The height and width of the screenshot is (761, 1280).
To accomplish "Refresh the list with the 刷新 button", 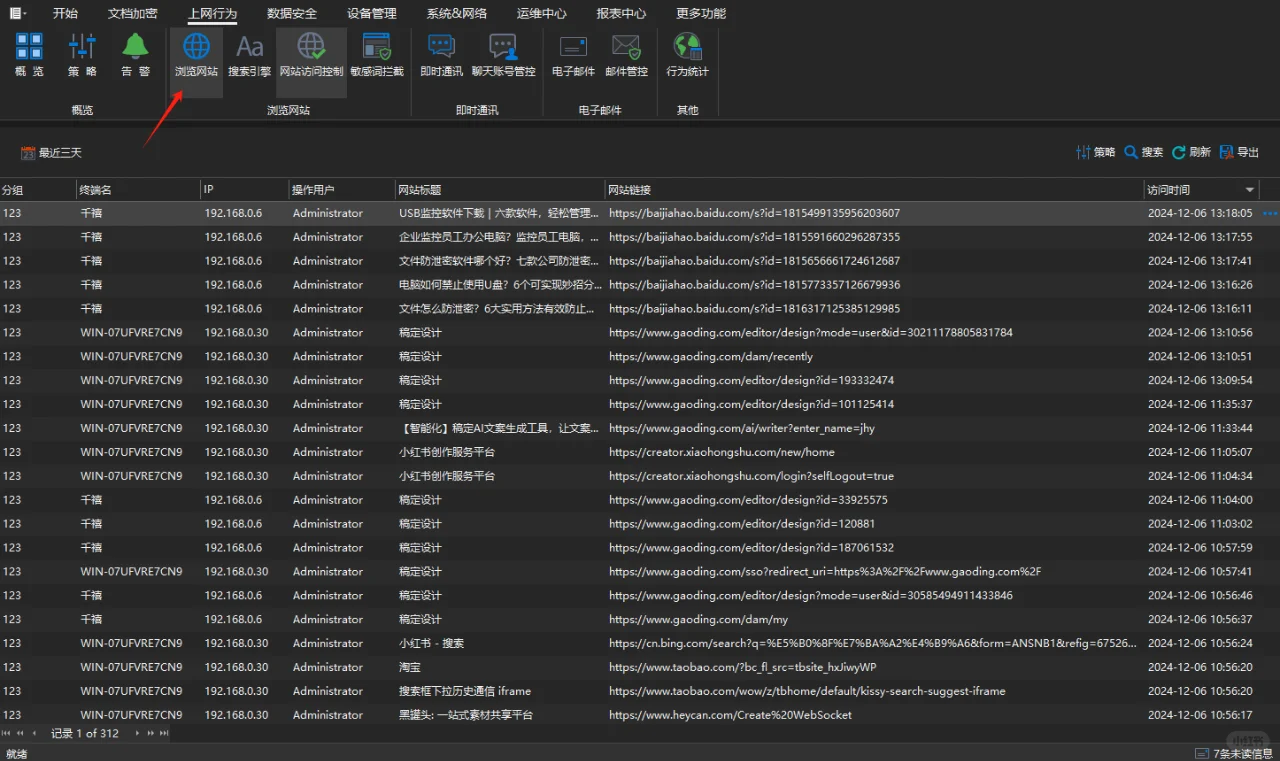I will point(1191,152).
